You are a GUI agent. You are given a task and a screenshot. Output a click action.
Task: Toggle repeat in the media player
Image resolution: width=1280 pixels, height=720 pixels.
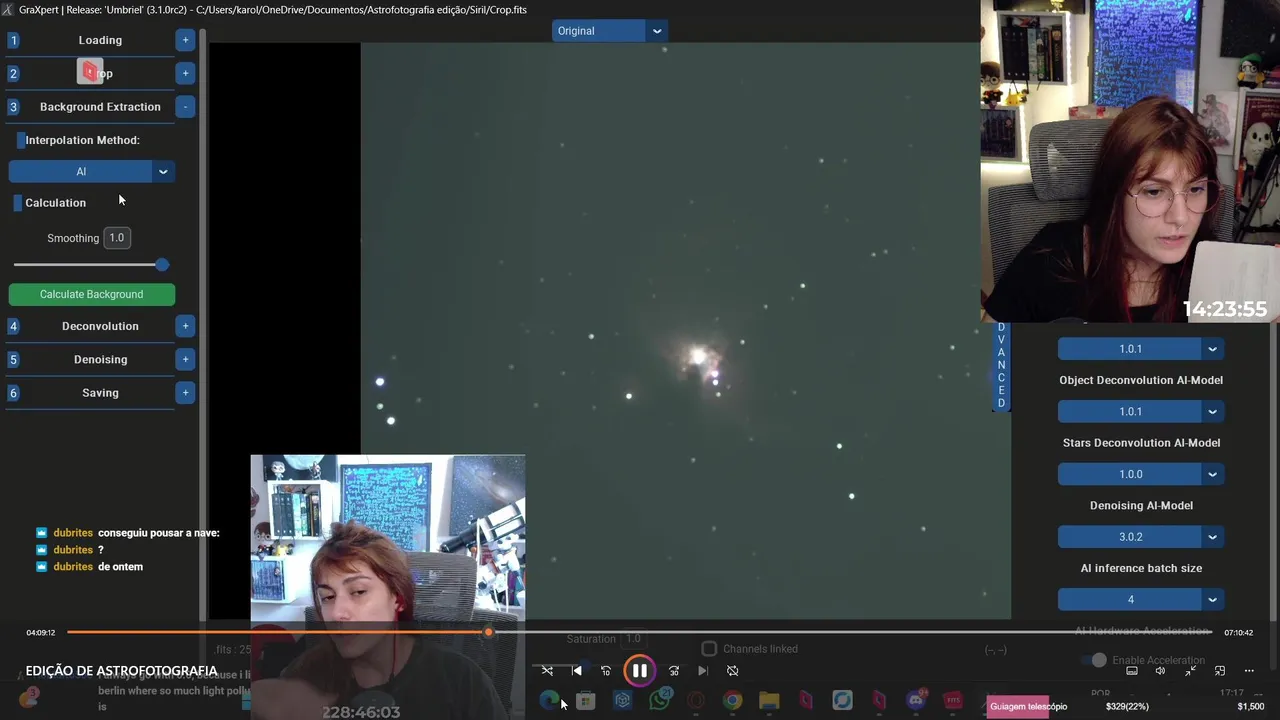[732, 671]
